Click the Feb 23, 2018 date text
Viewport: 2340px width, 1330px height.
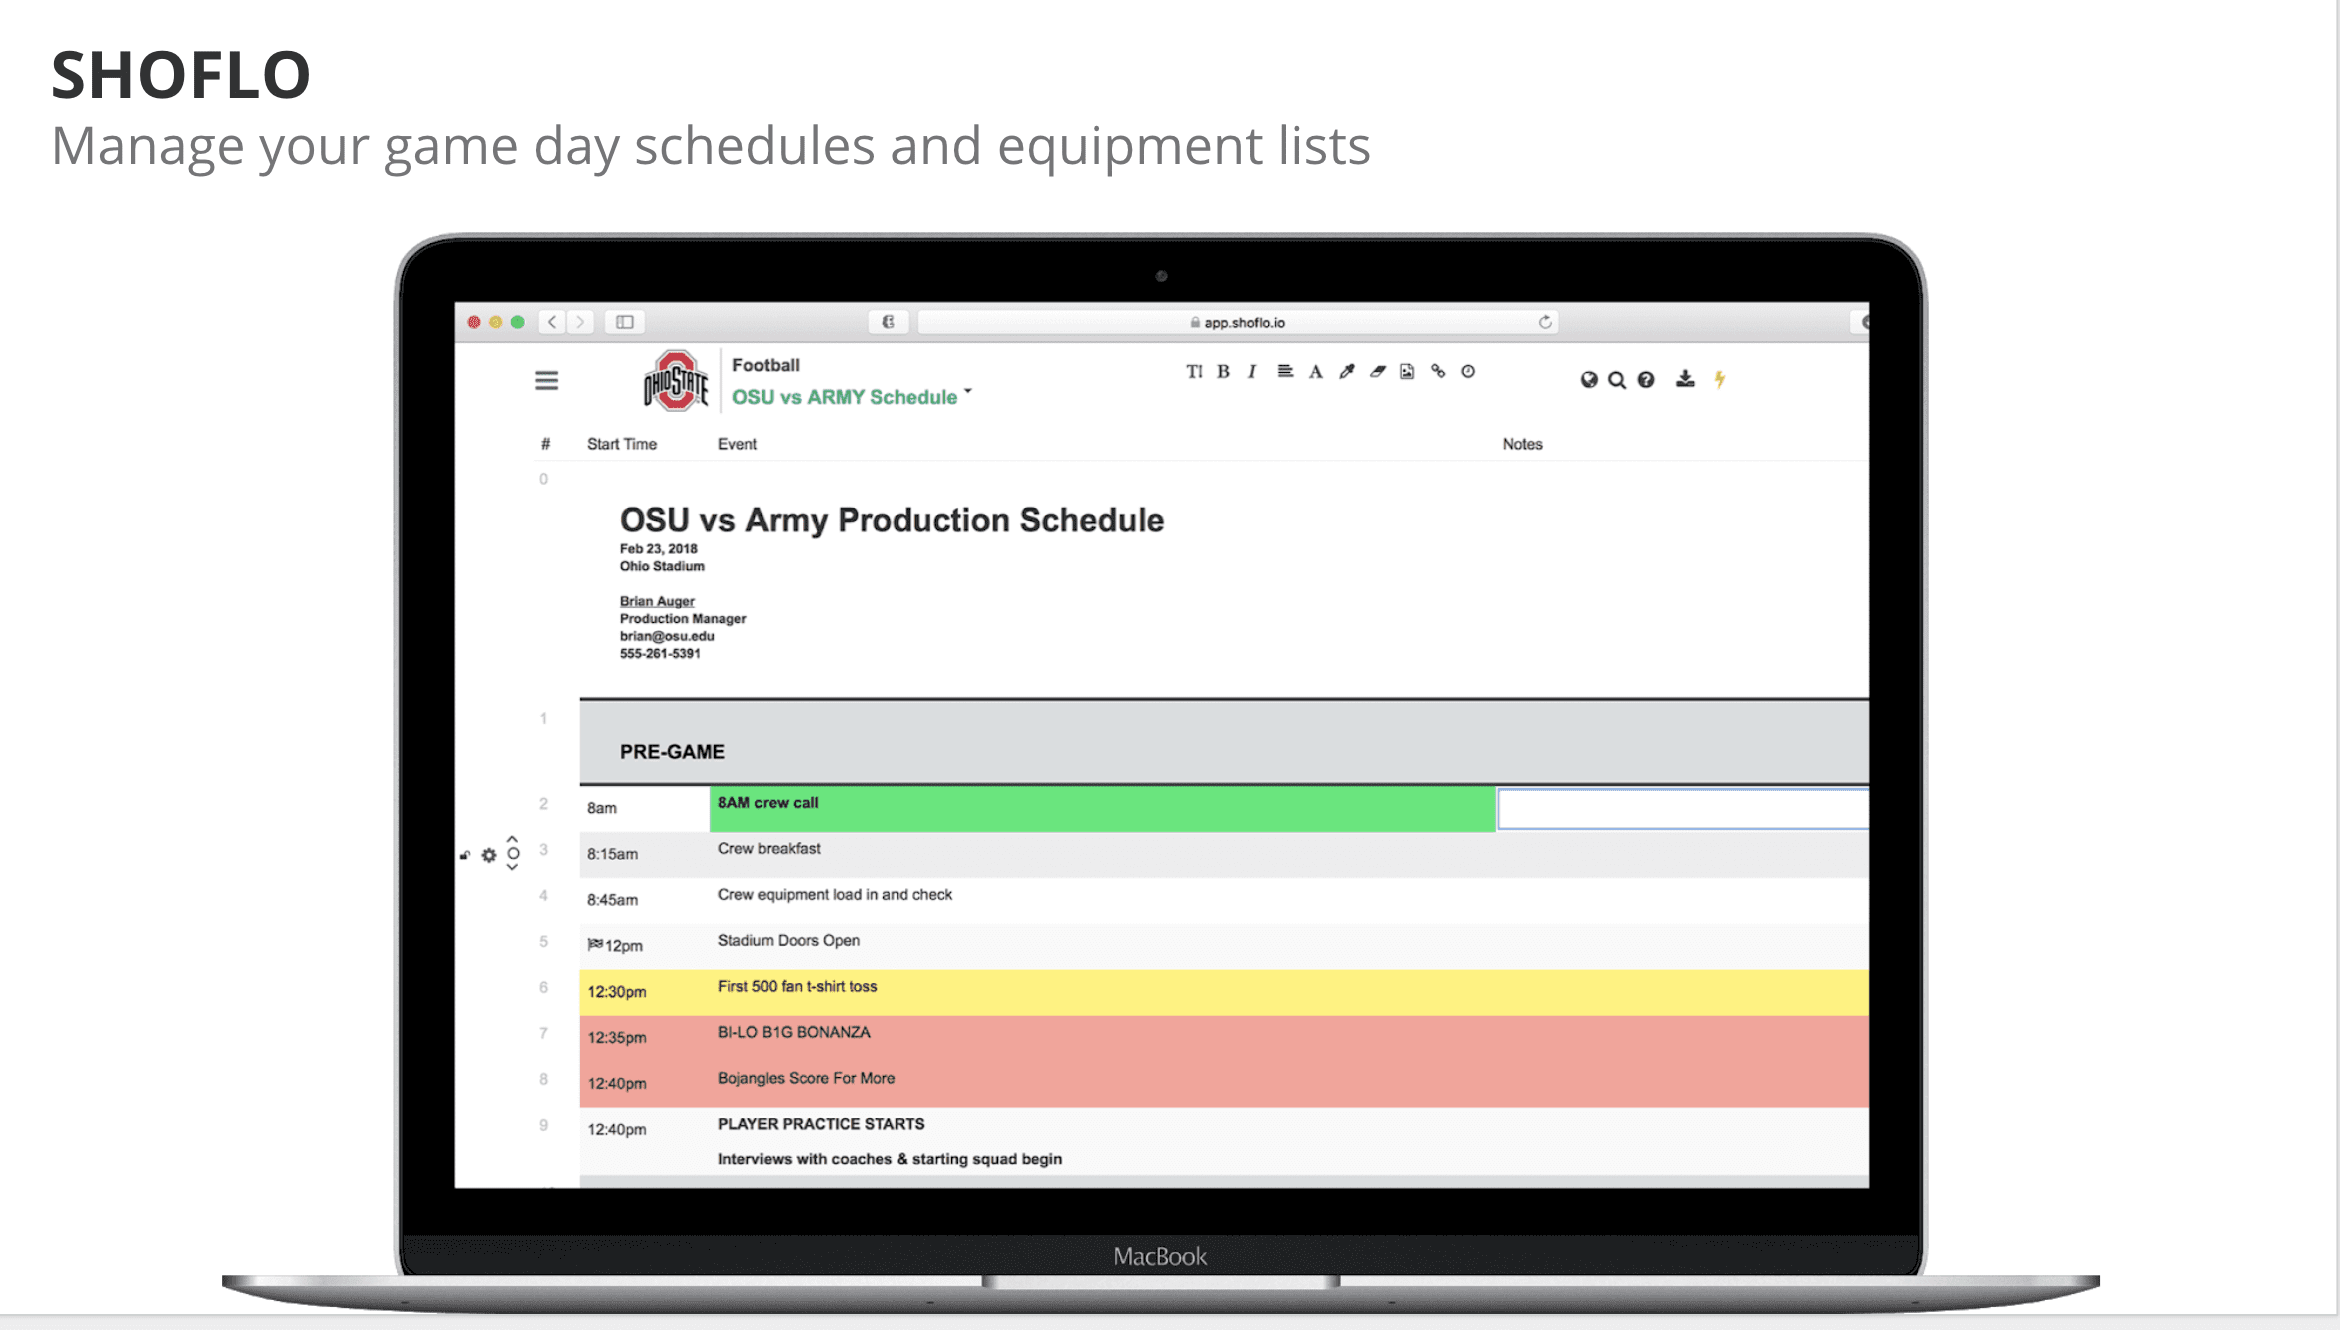[659, 548]
